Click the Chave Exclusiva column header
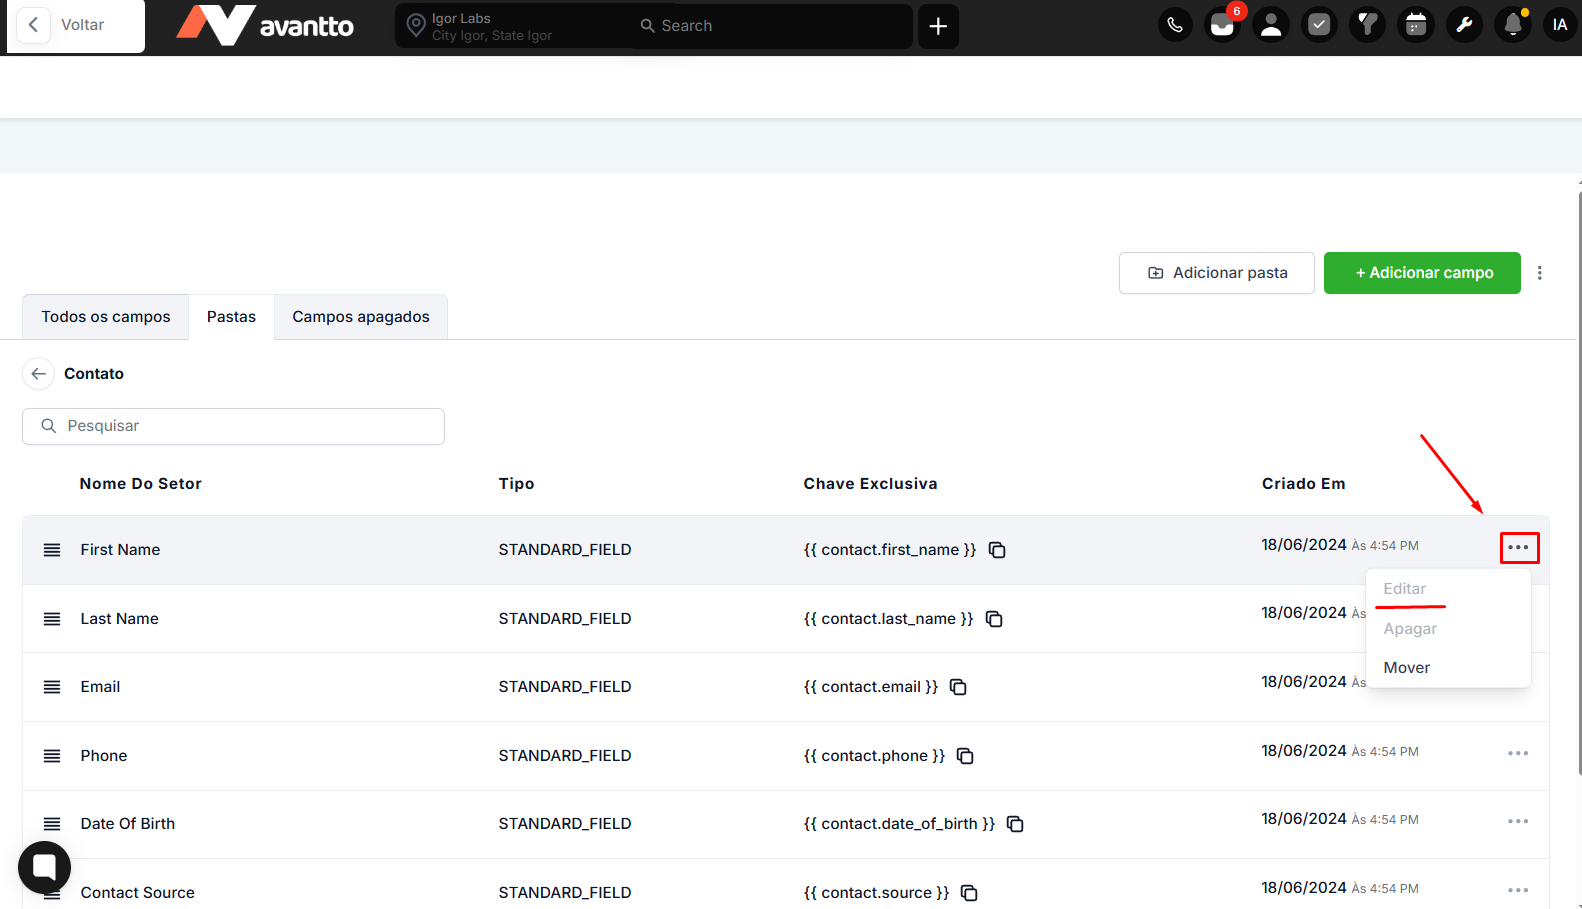This screenshot has height=909, width=1582. click(870, 484)
